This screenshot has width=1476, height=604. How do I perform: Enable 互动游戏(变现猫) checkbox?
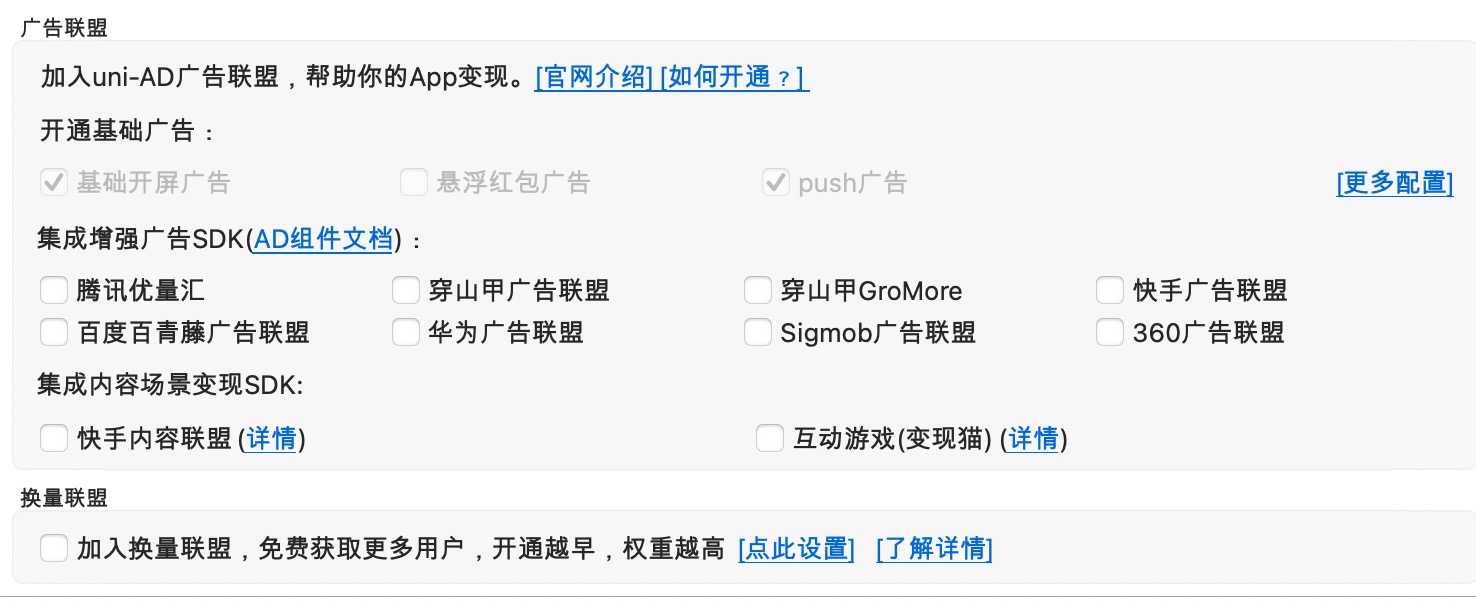(x=770, y=438)
